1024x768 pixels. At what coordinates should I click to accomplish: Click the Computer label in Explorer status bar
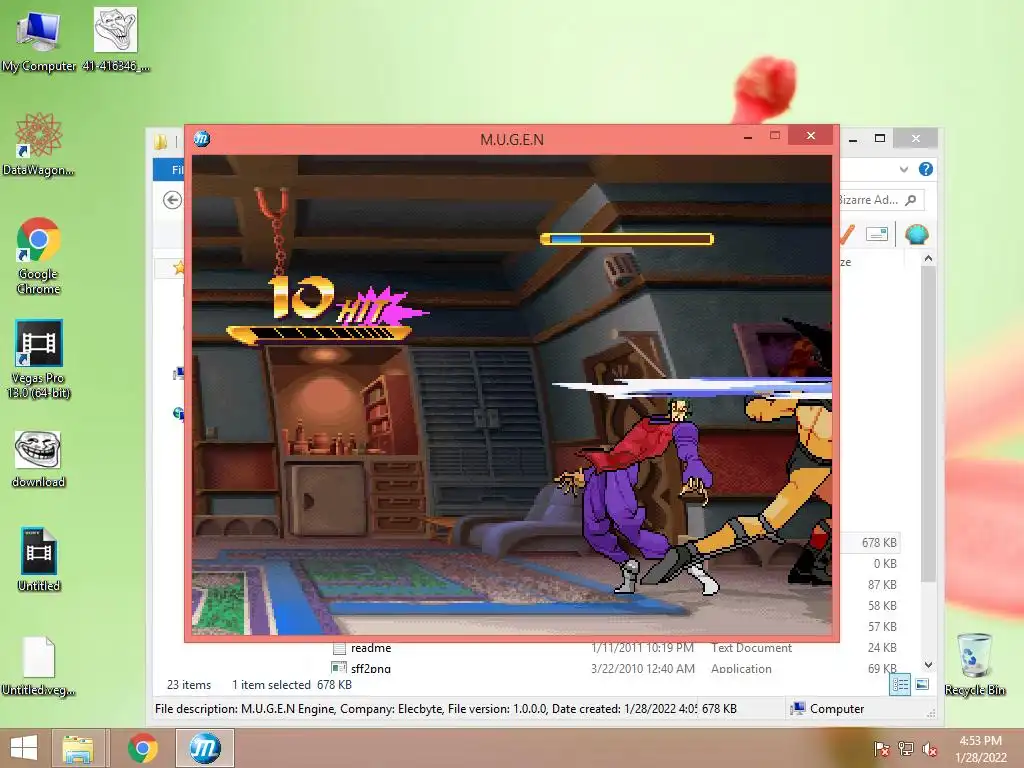(x=837, y=709)
